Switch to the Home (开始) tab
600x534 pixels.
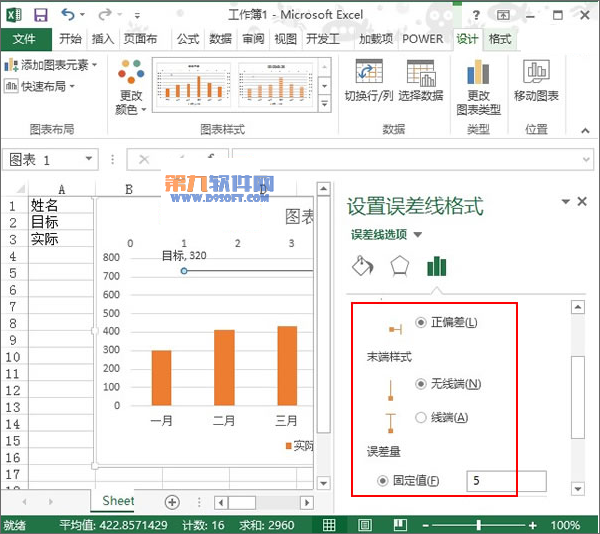coord(70,39)
